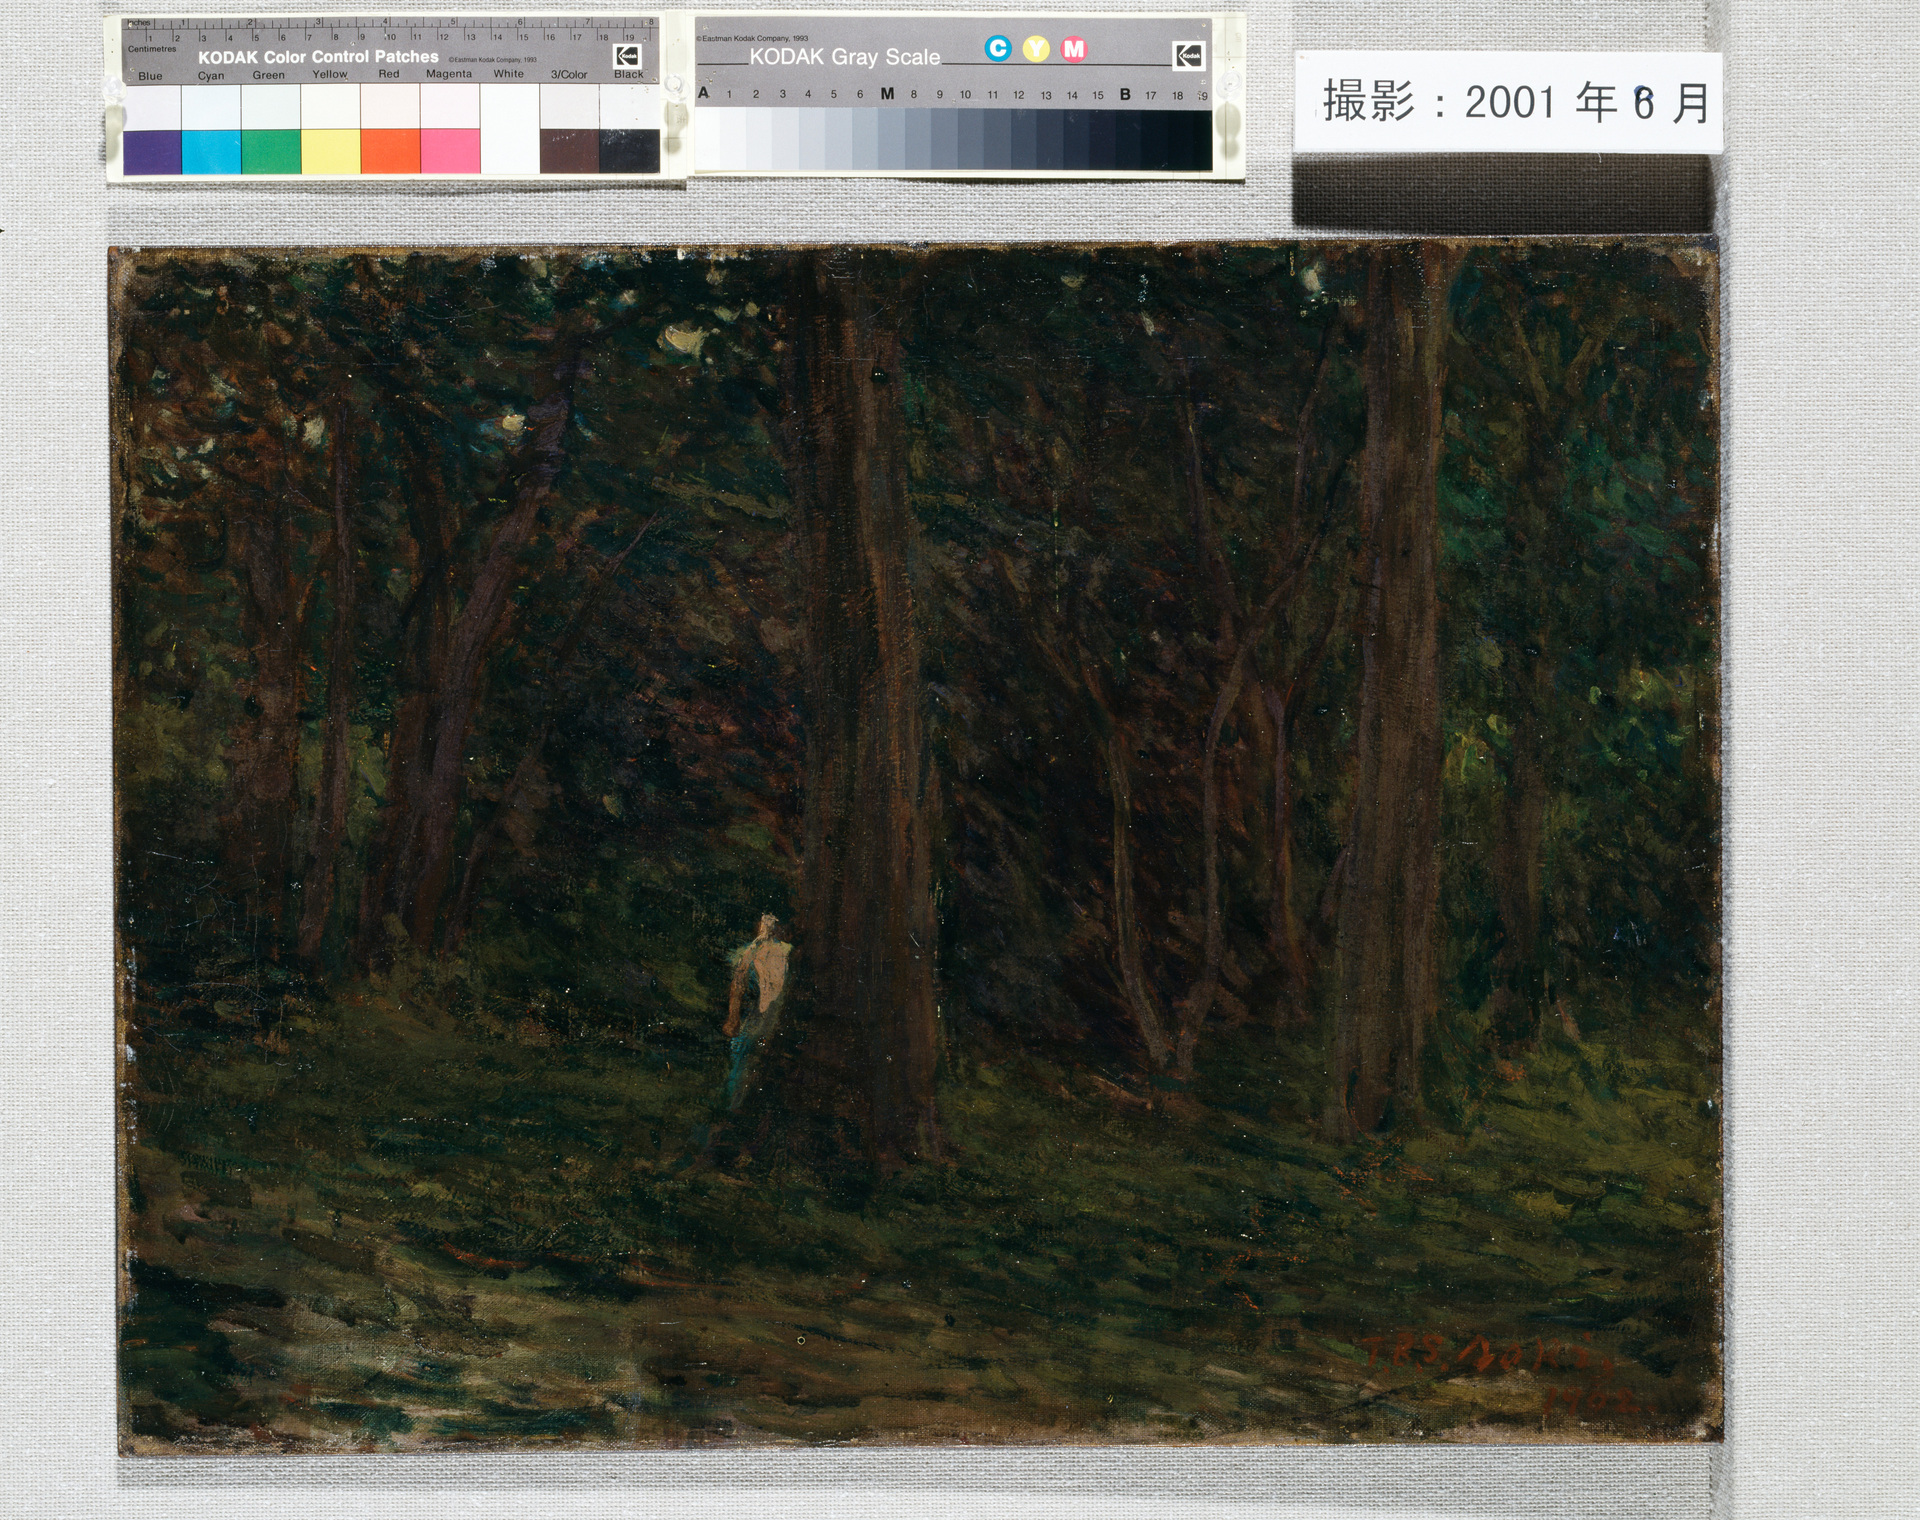
Task: Click the 'Black' patch label
Action: [629, 74]
